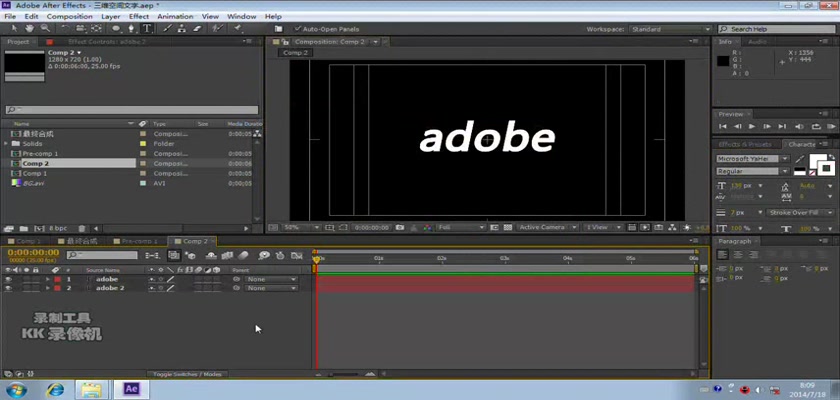
Task: Click the Motion Blur enable icon
Action: [x=243, y=256]
